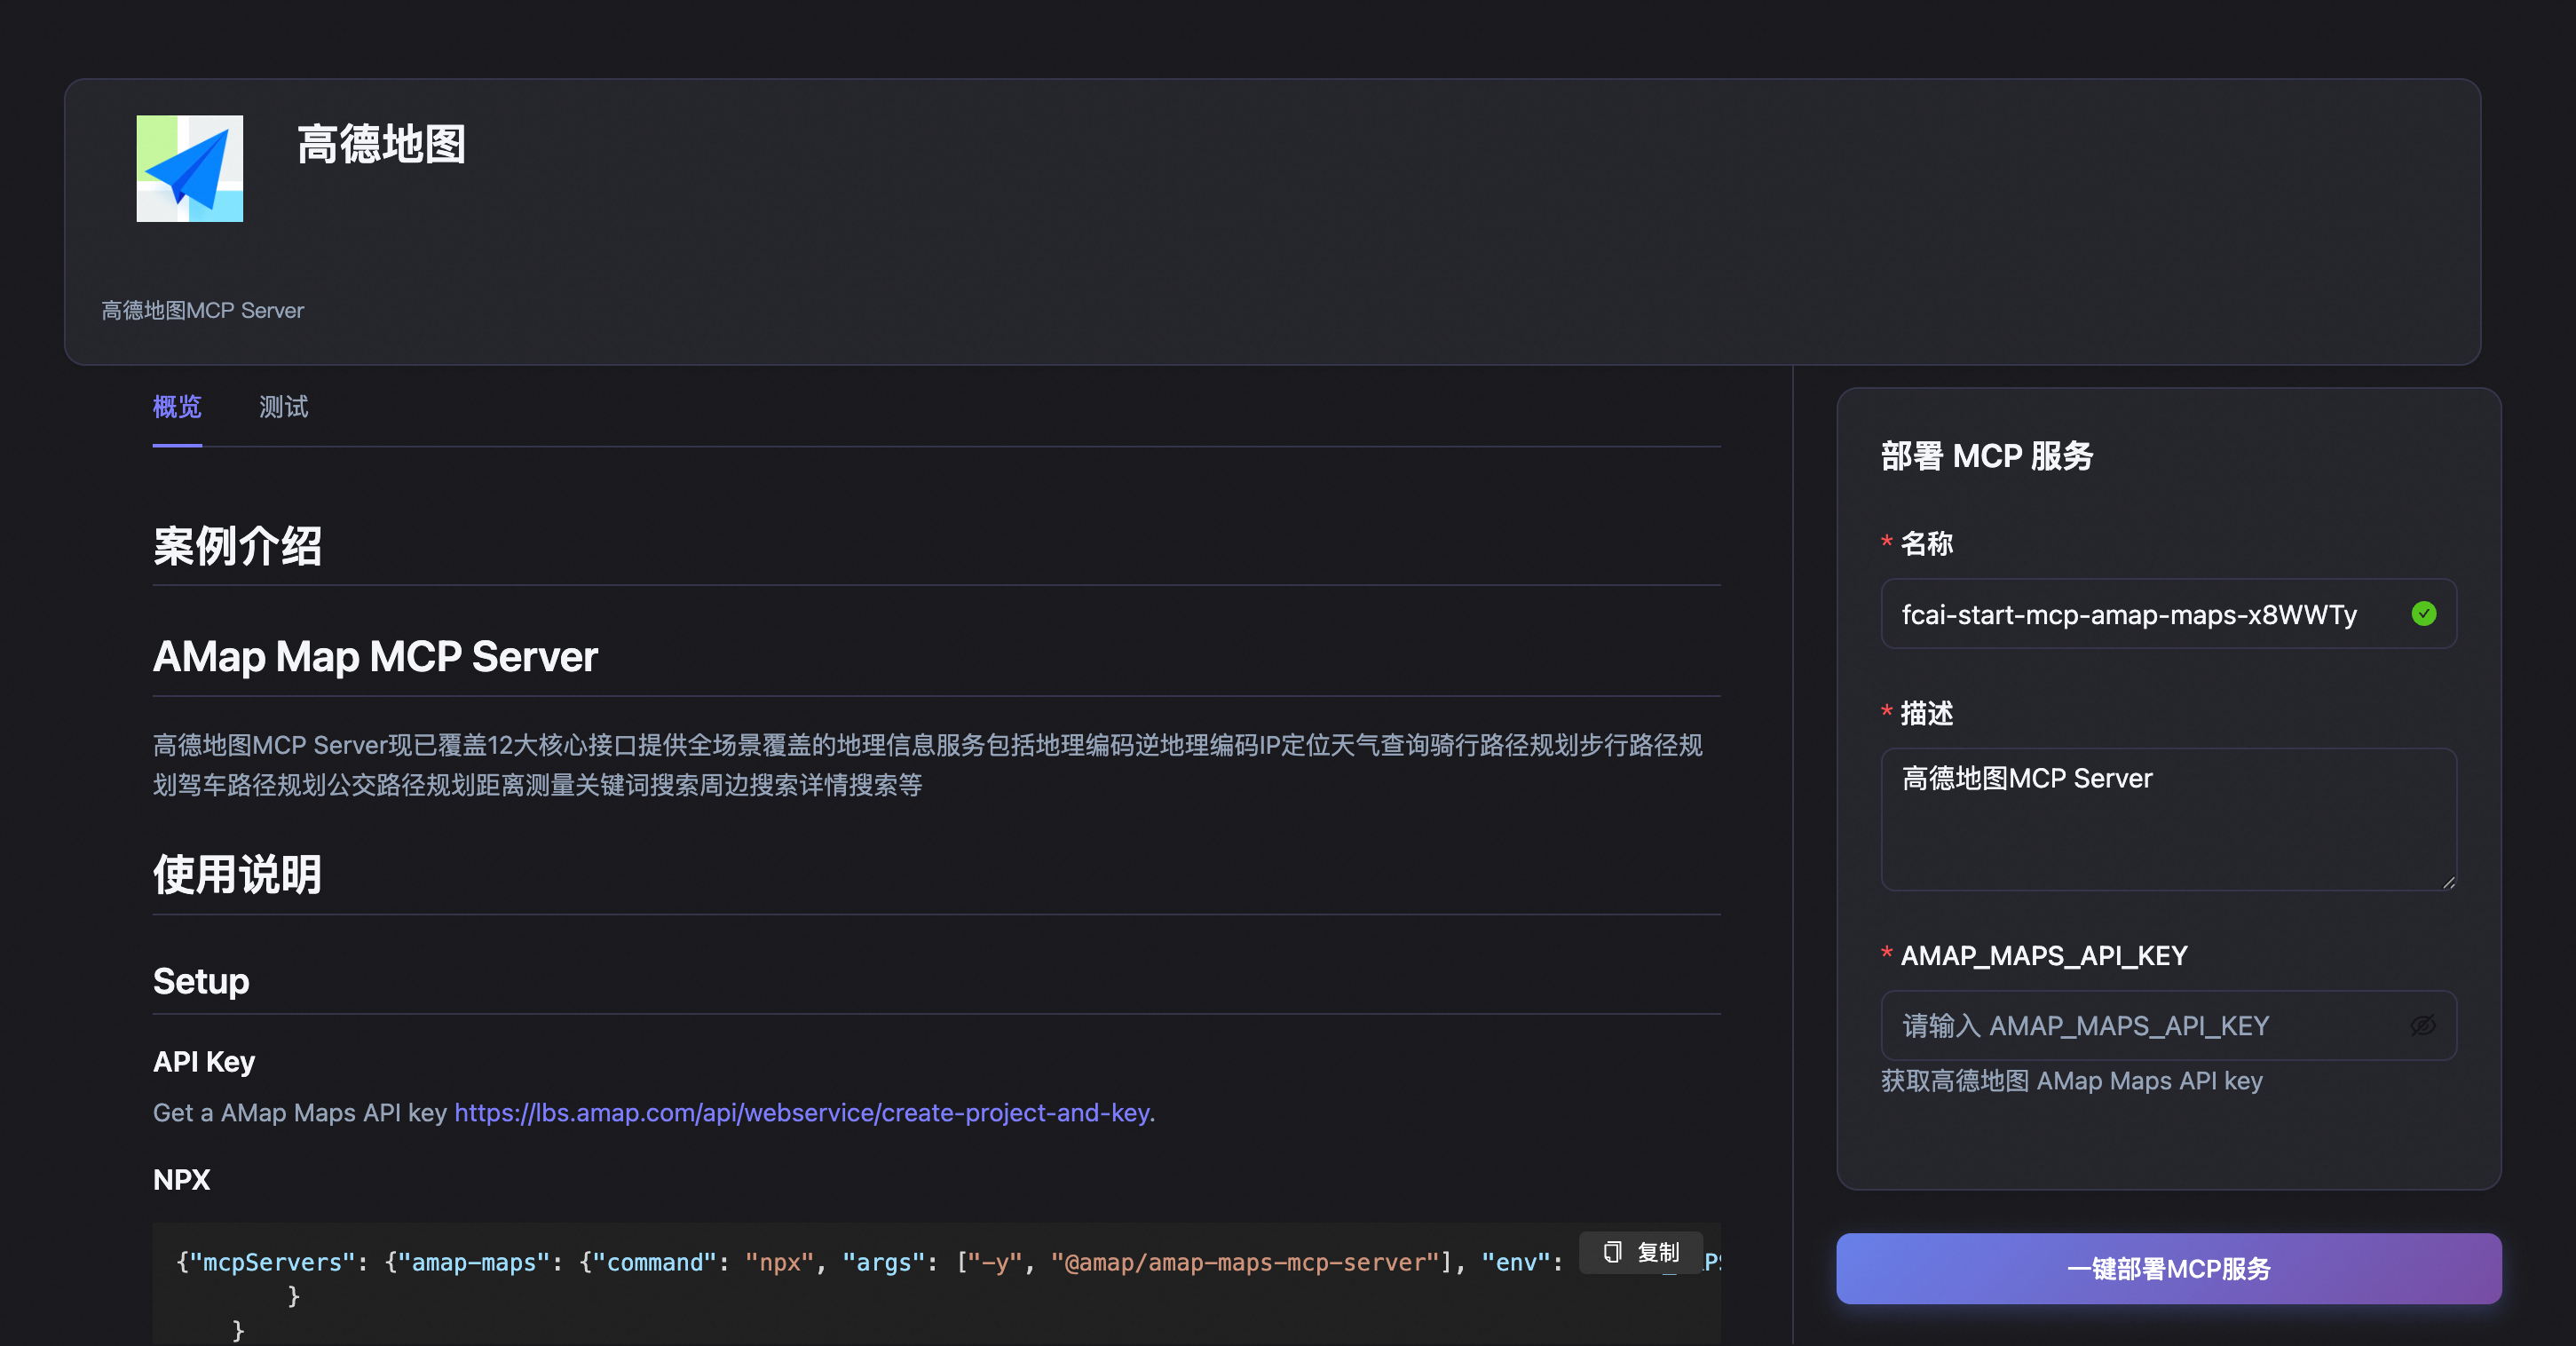Screen dimensions: 2576x1346
Task: Click the AMap Map MCP Server heading
Action: point(375,657)
